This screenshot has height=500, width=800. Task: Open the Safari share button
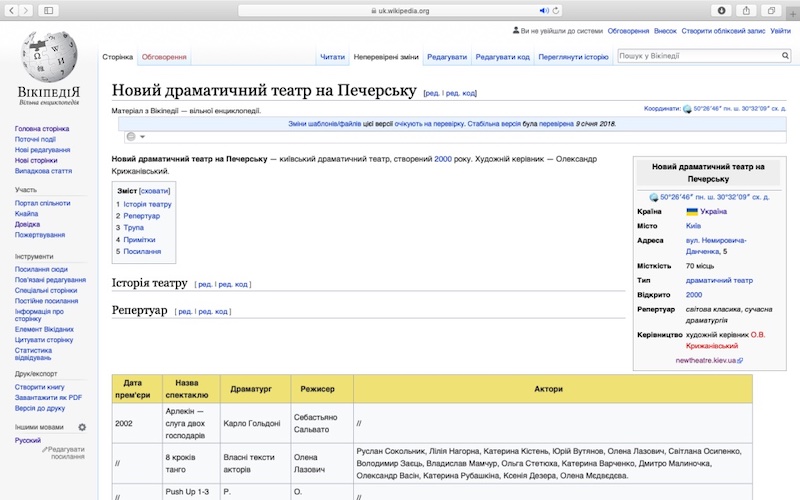click(746, 10)
